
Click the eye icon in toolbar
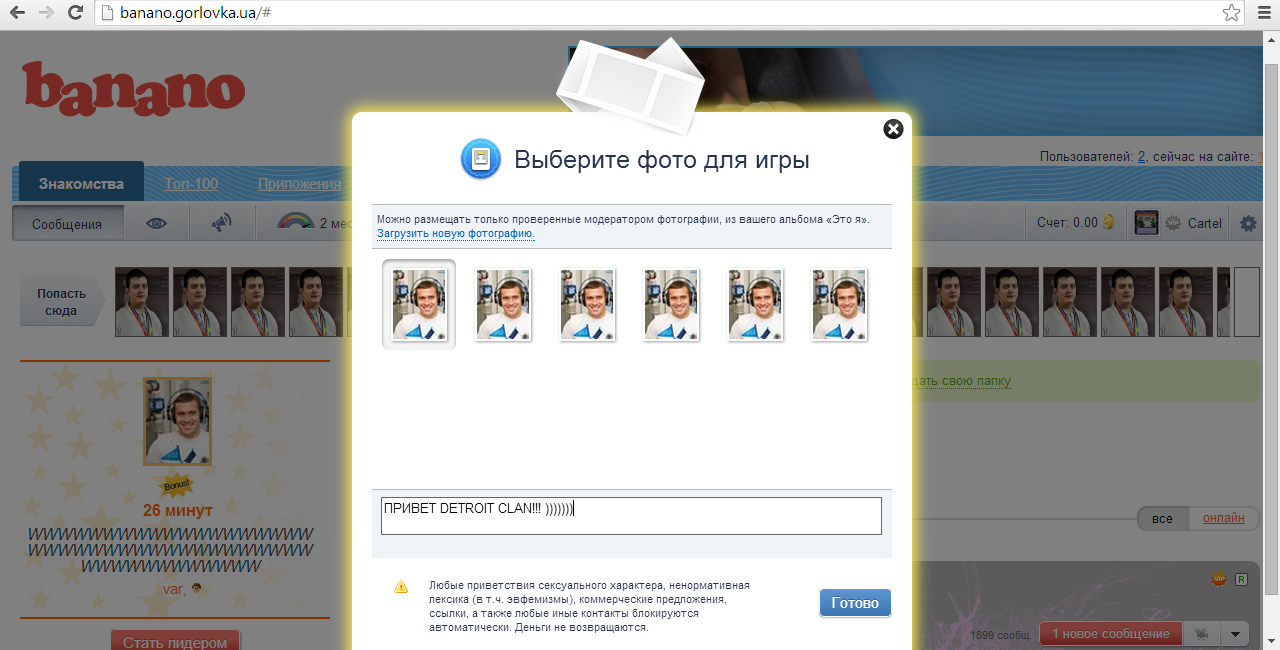pos(157,223)
